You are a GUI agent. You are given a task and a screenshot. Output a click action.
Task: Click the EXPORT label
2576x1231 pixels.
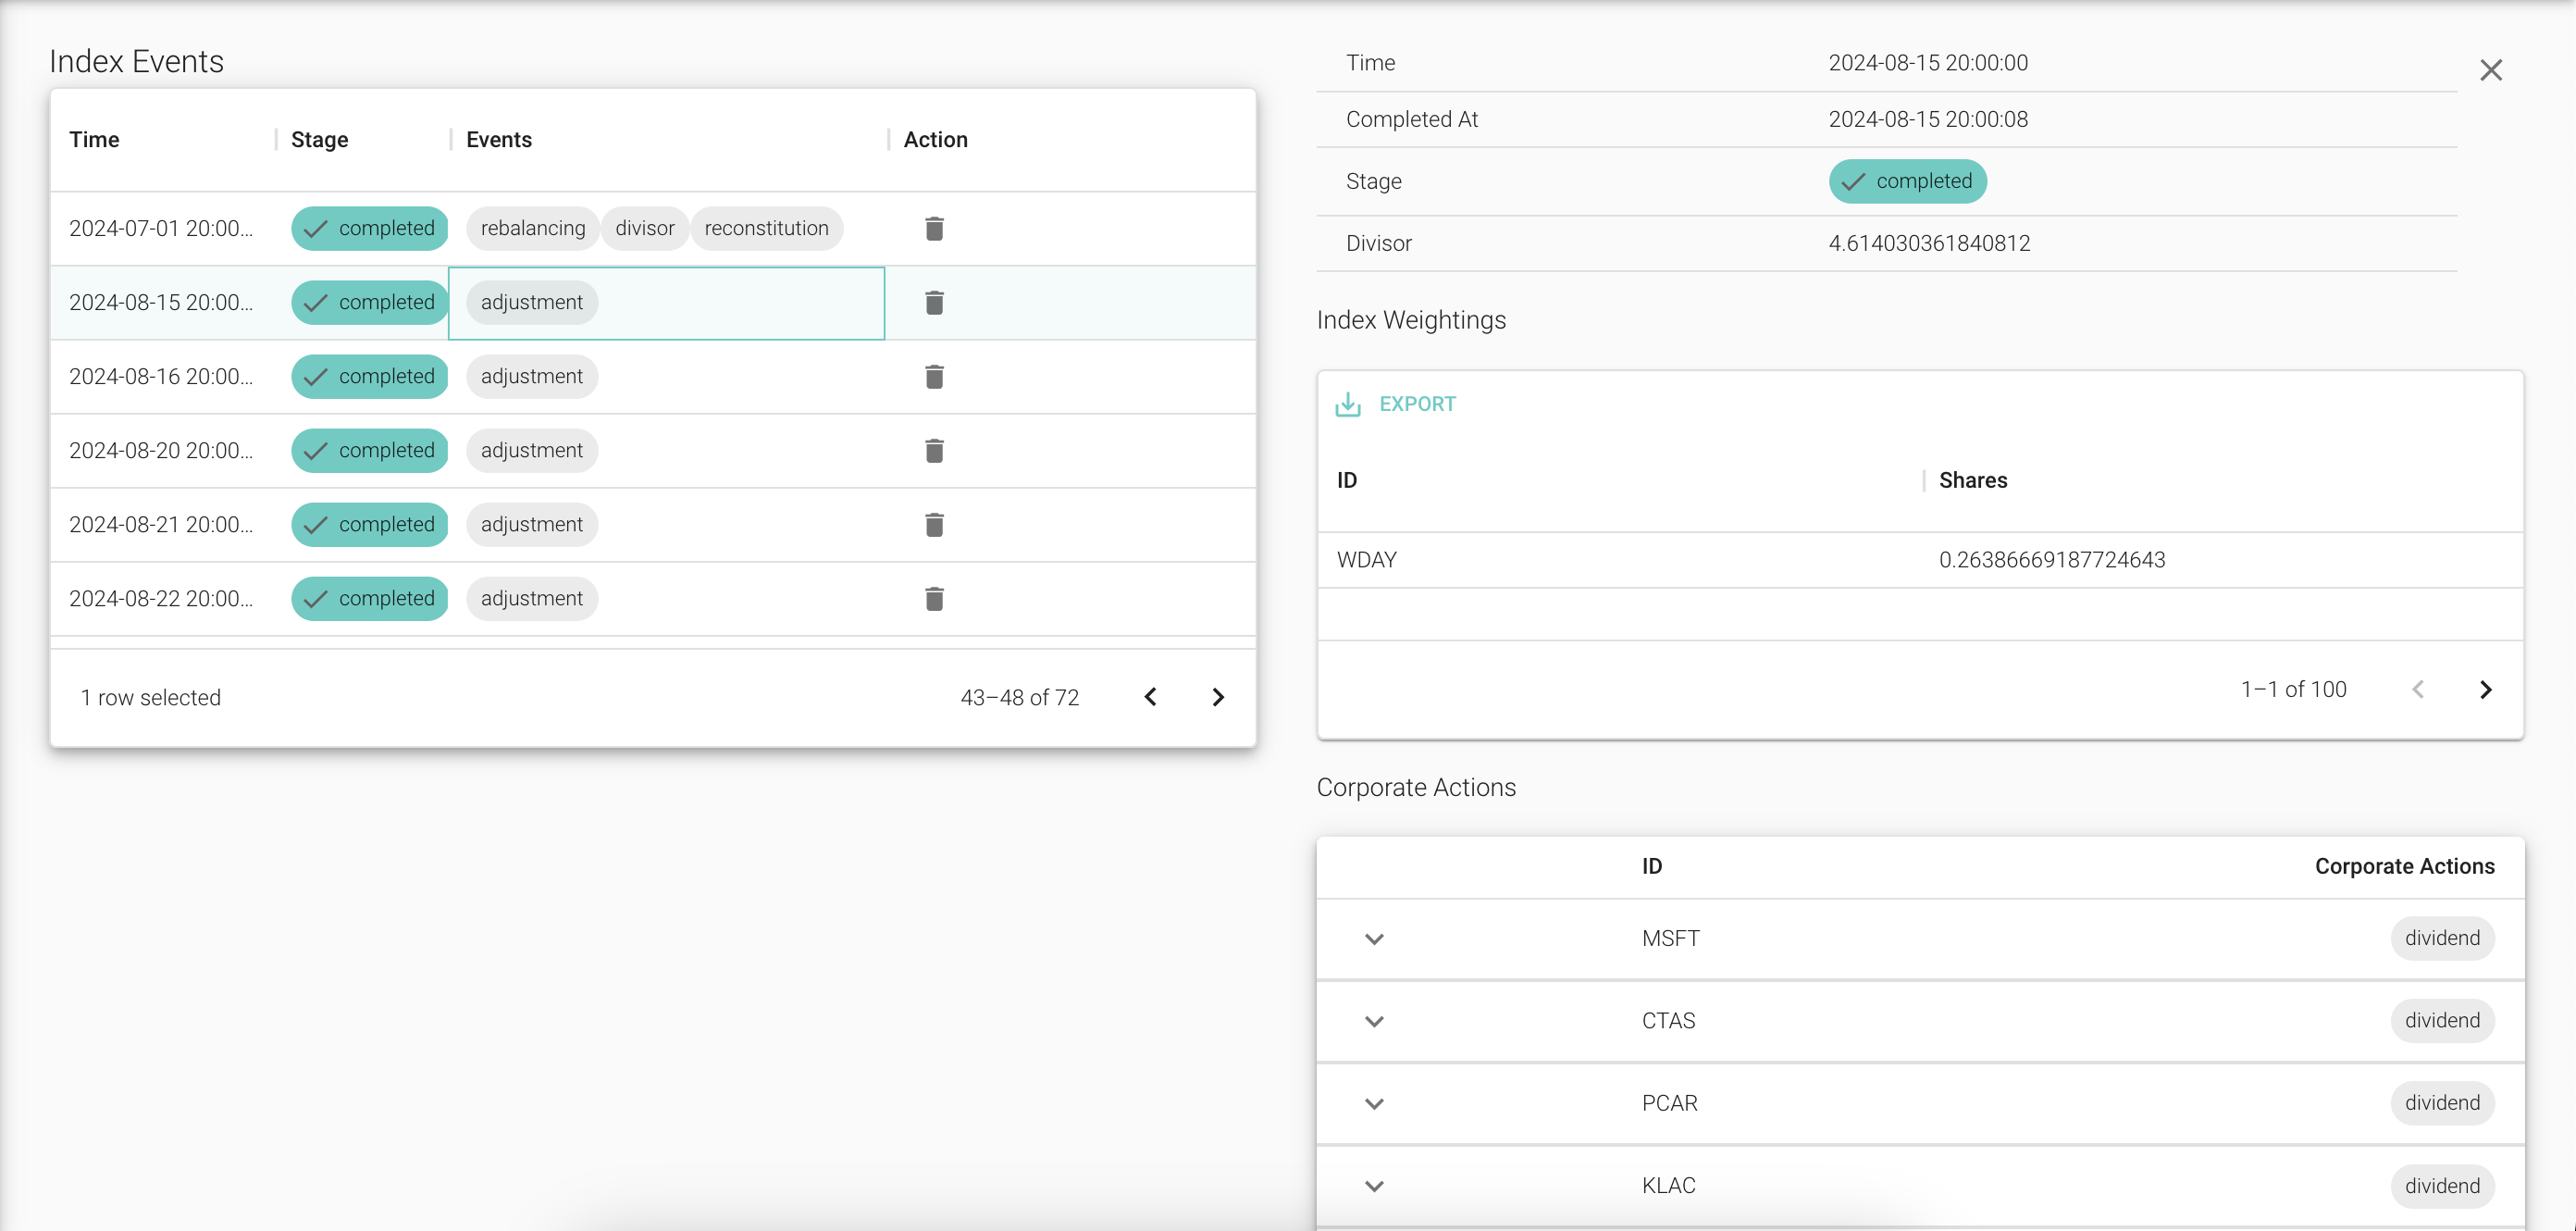point(1418,404)
